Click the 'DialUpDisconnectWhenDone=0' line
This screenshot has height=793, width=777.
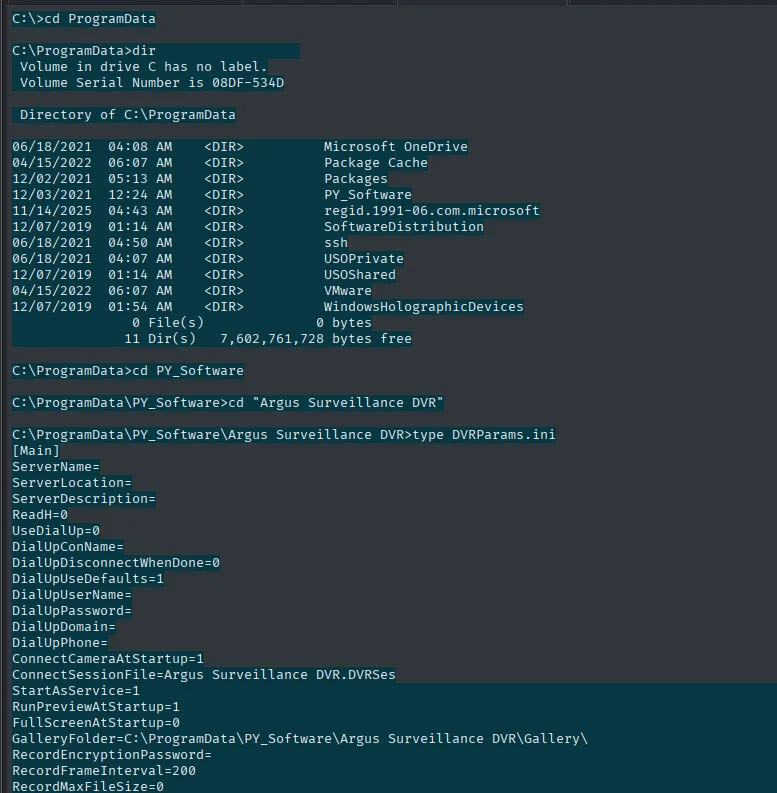[116, 563]
